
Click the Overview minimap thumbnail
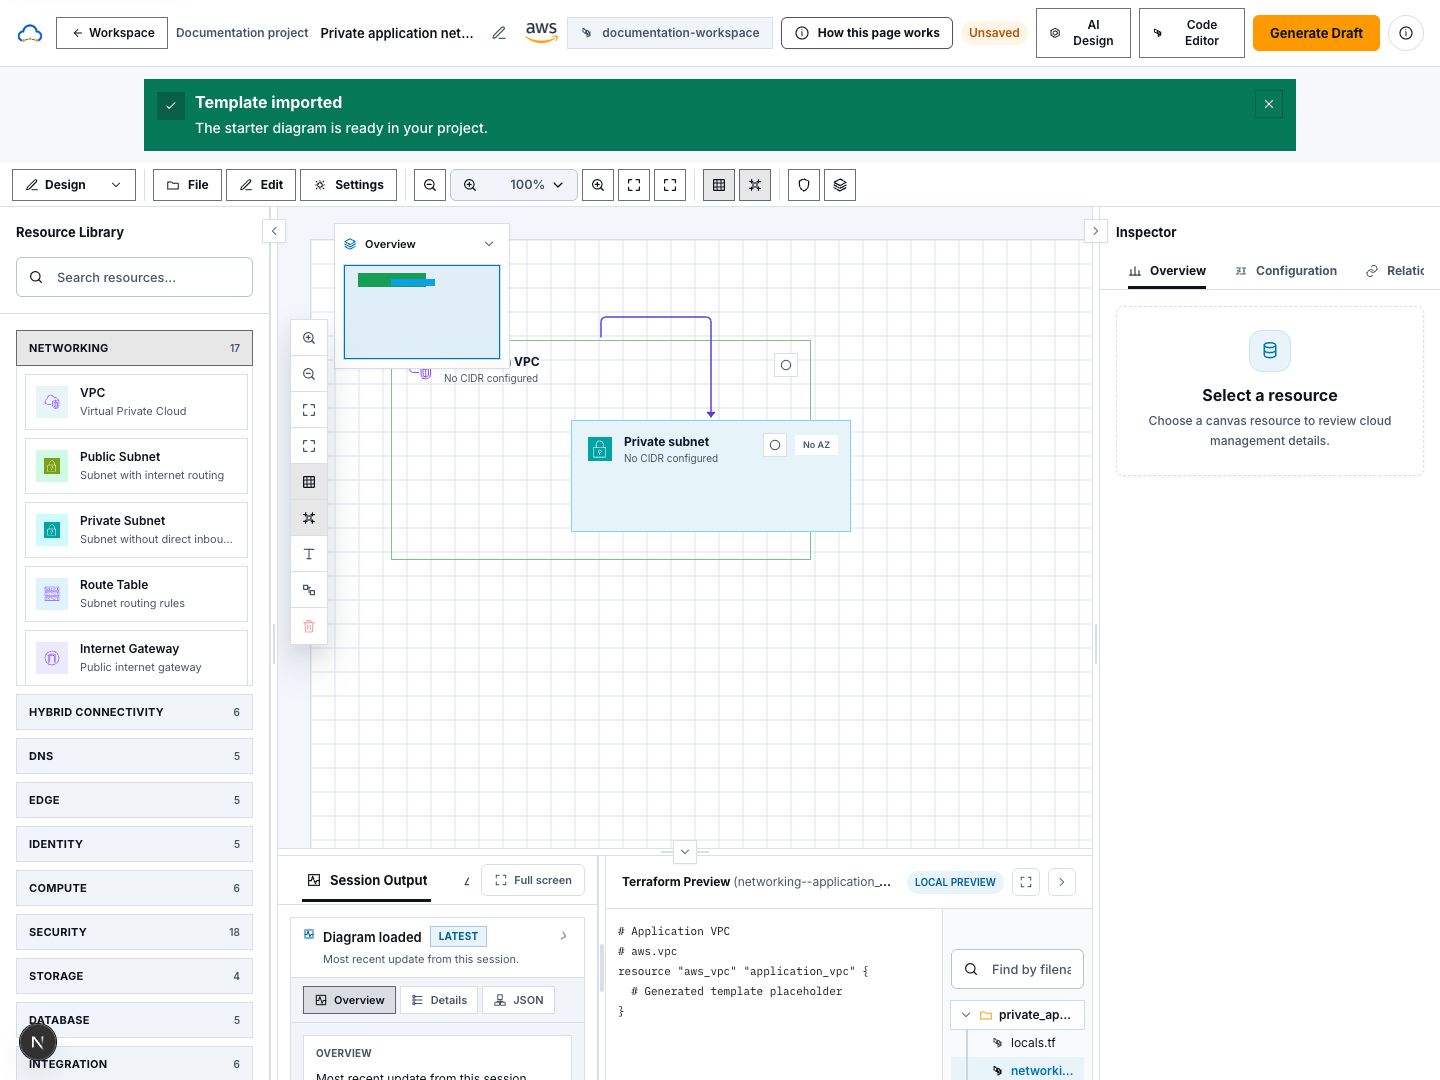(x=422, y=312)
